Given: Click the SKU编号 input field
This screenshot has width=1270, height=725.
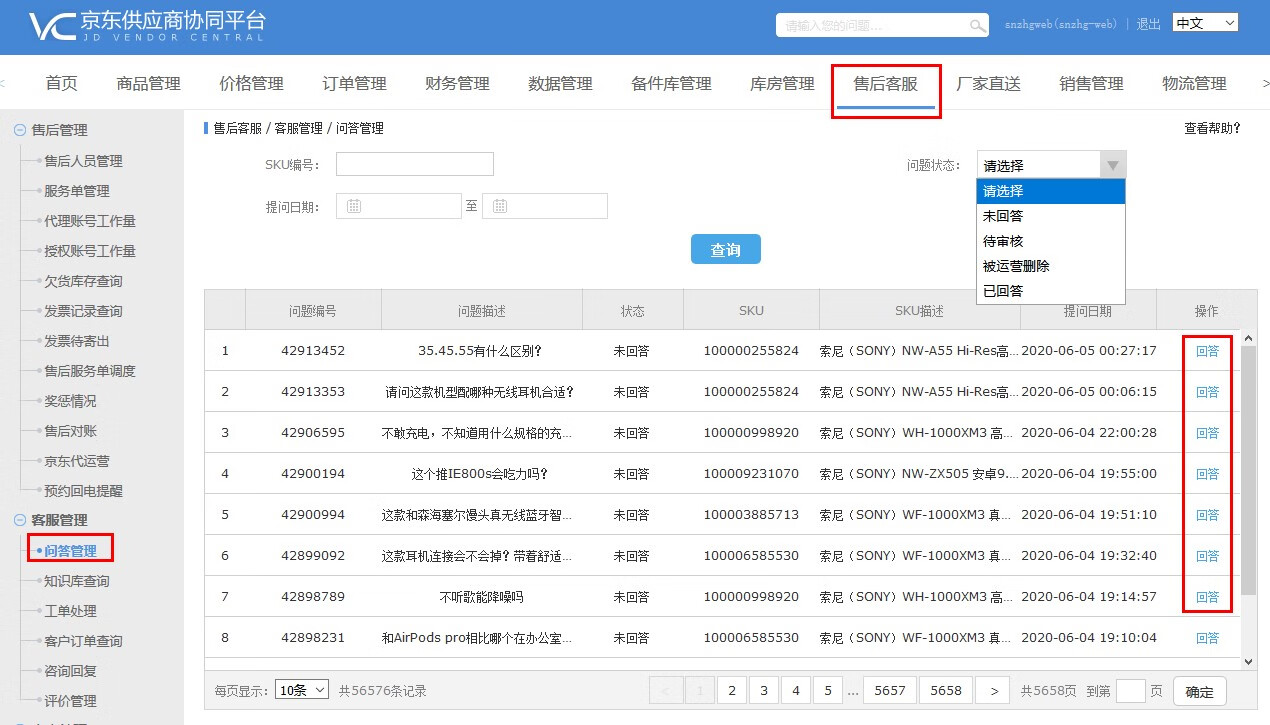Looking at the screenshot, I should (x=414, y=164).
